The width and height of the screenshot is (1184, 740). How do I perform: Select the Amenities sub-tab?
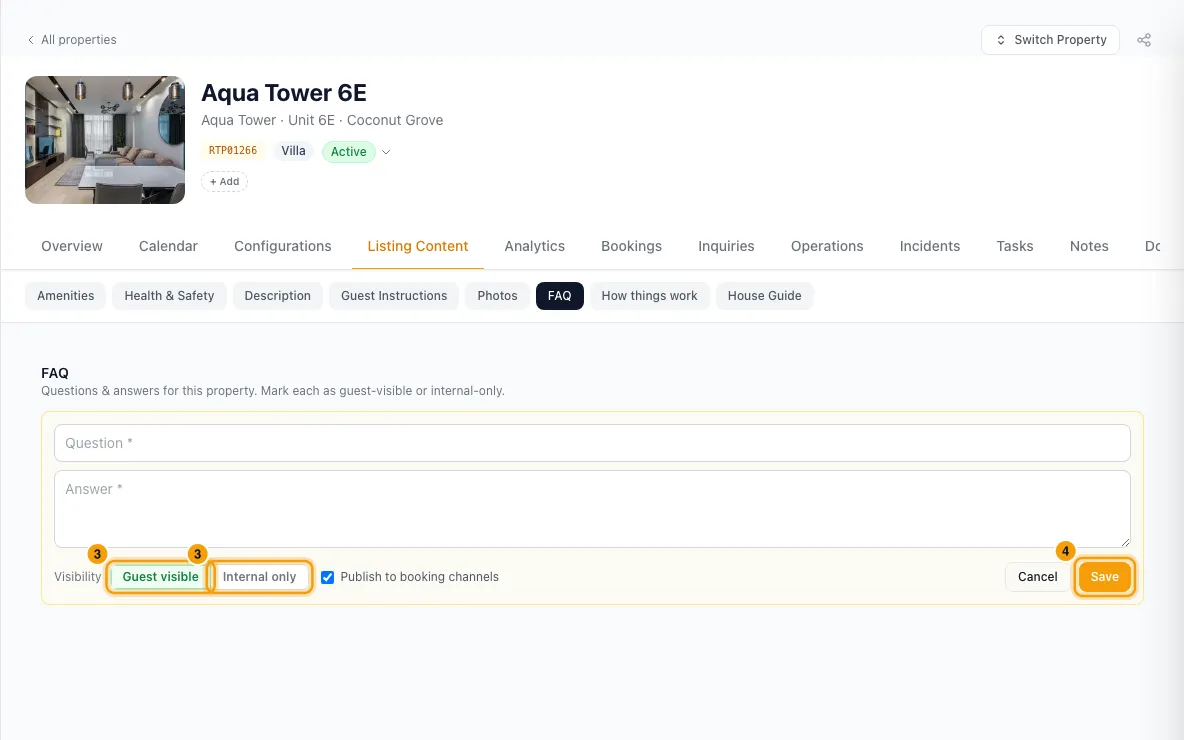pyautogui.click(x=66, y=296)
